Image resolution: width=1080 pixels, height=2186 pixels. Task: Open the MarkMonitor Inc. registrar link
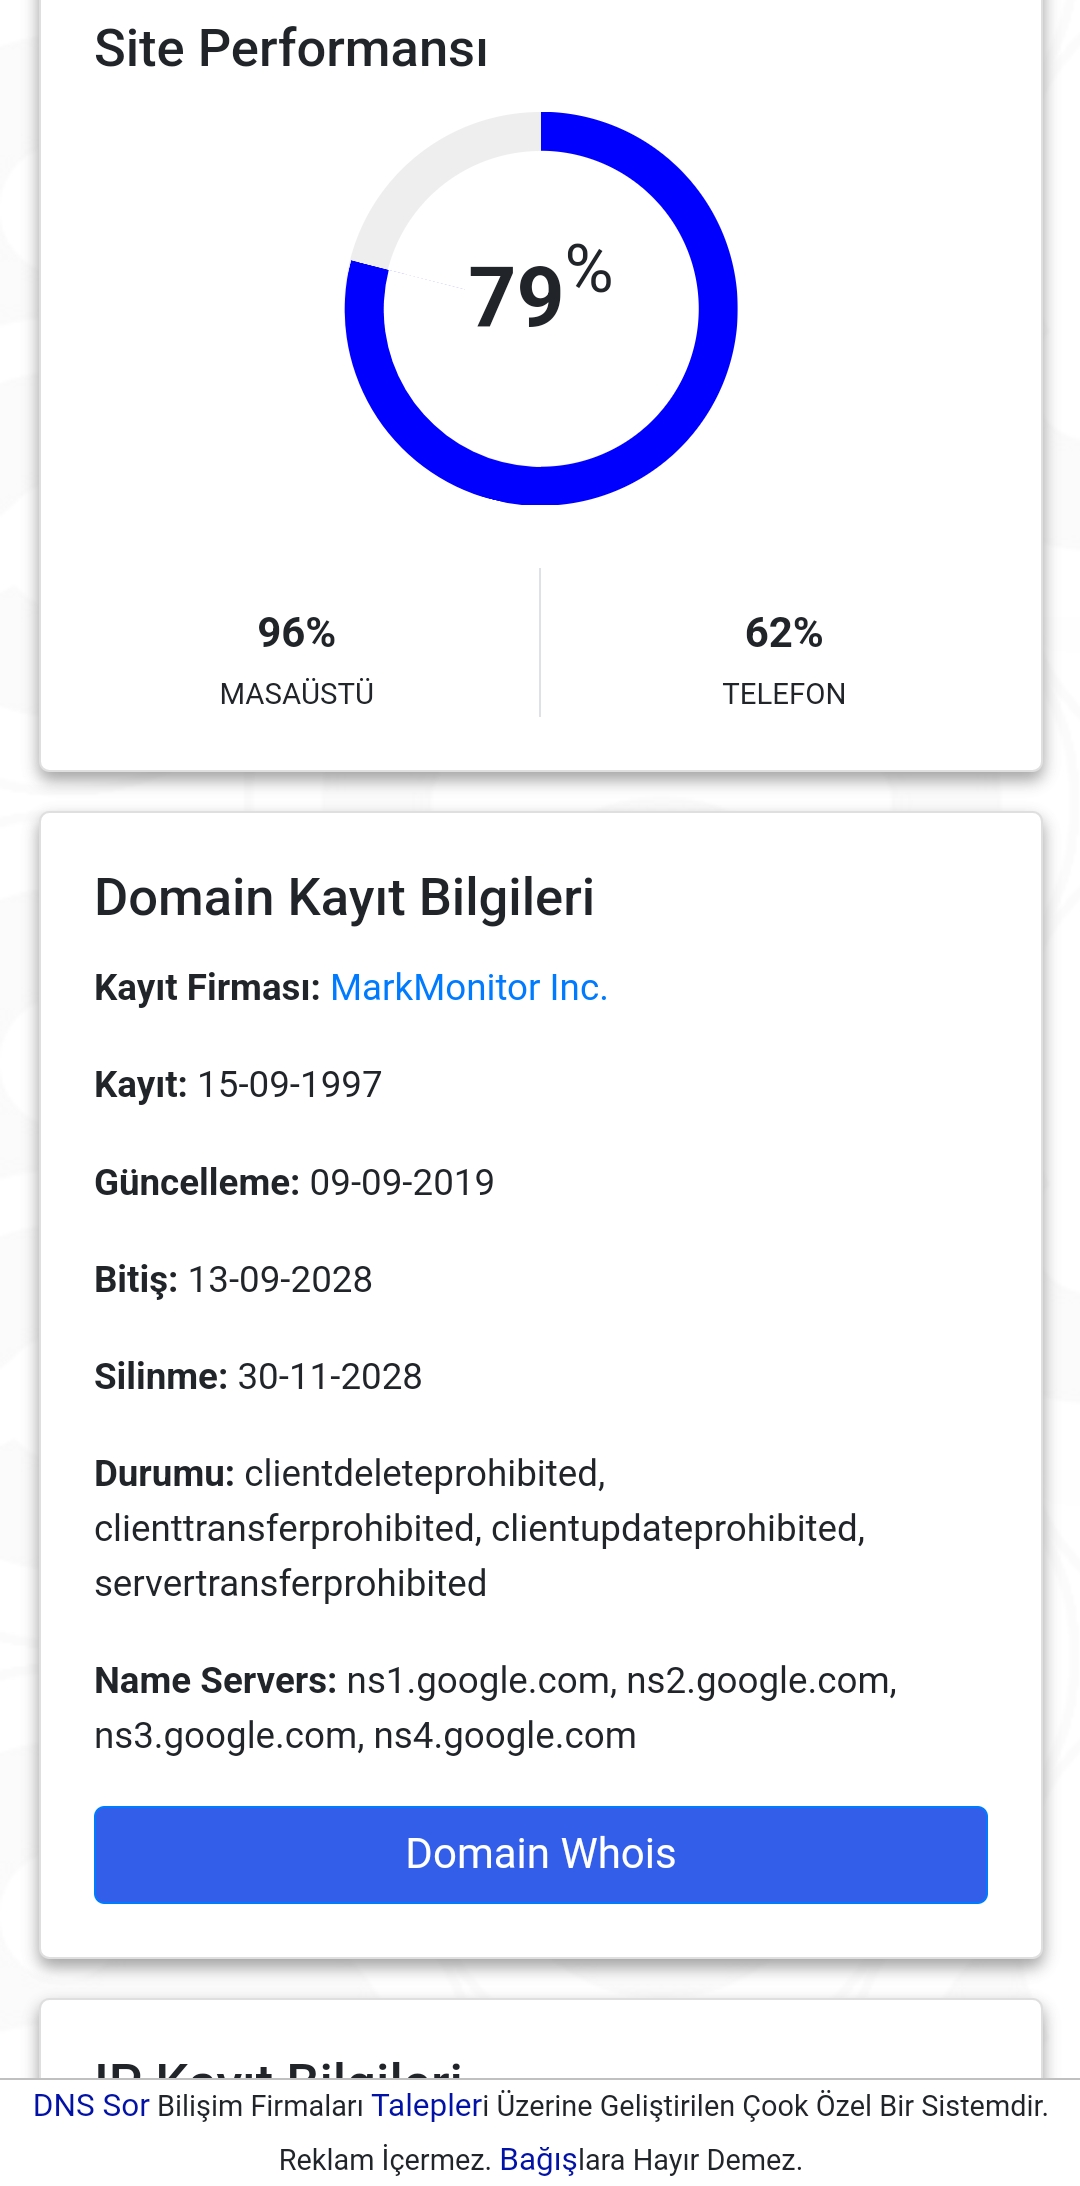click(469, 987)
